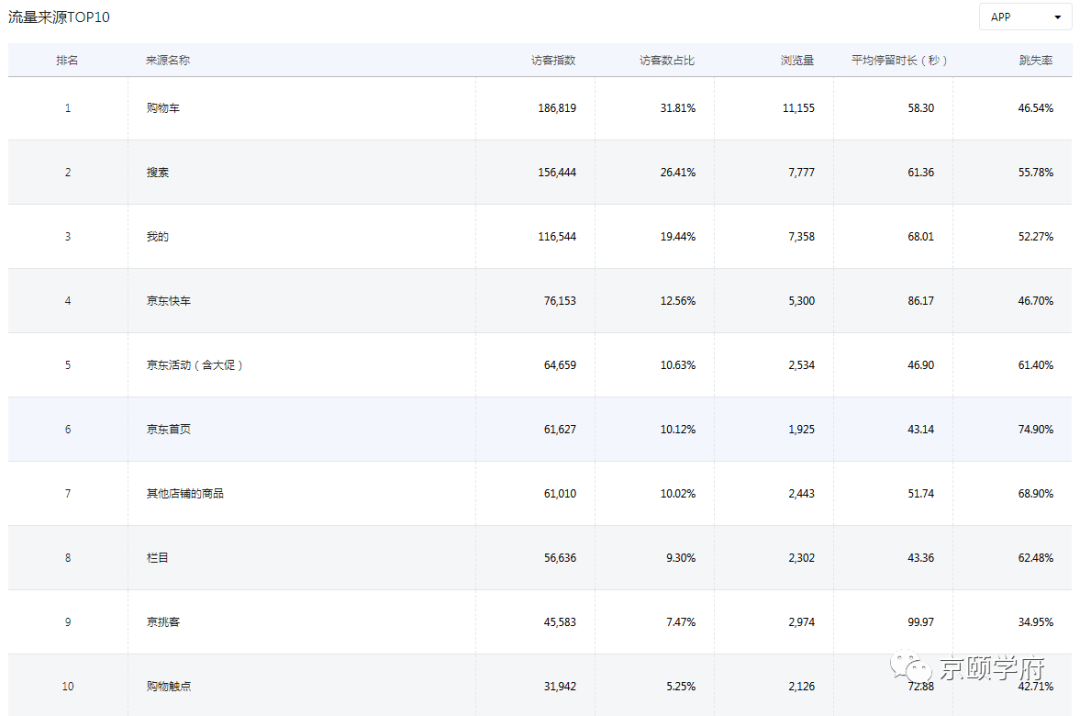The image size is (1080, 716).
Task: Click the bounce rate value 46.54%
Action: coord(1035,108)
